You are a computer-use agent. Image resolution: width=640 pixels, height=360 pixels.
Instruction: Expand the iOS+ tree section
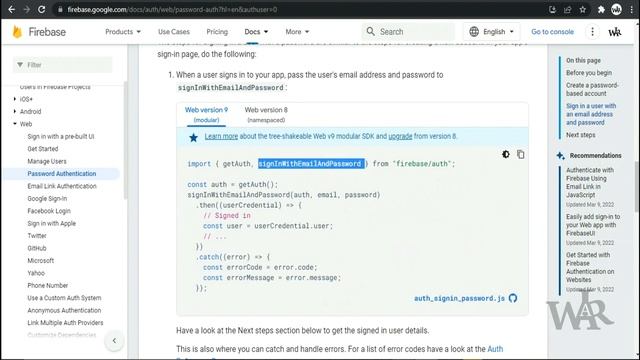[x=15, y=99]
